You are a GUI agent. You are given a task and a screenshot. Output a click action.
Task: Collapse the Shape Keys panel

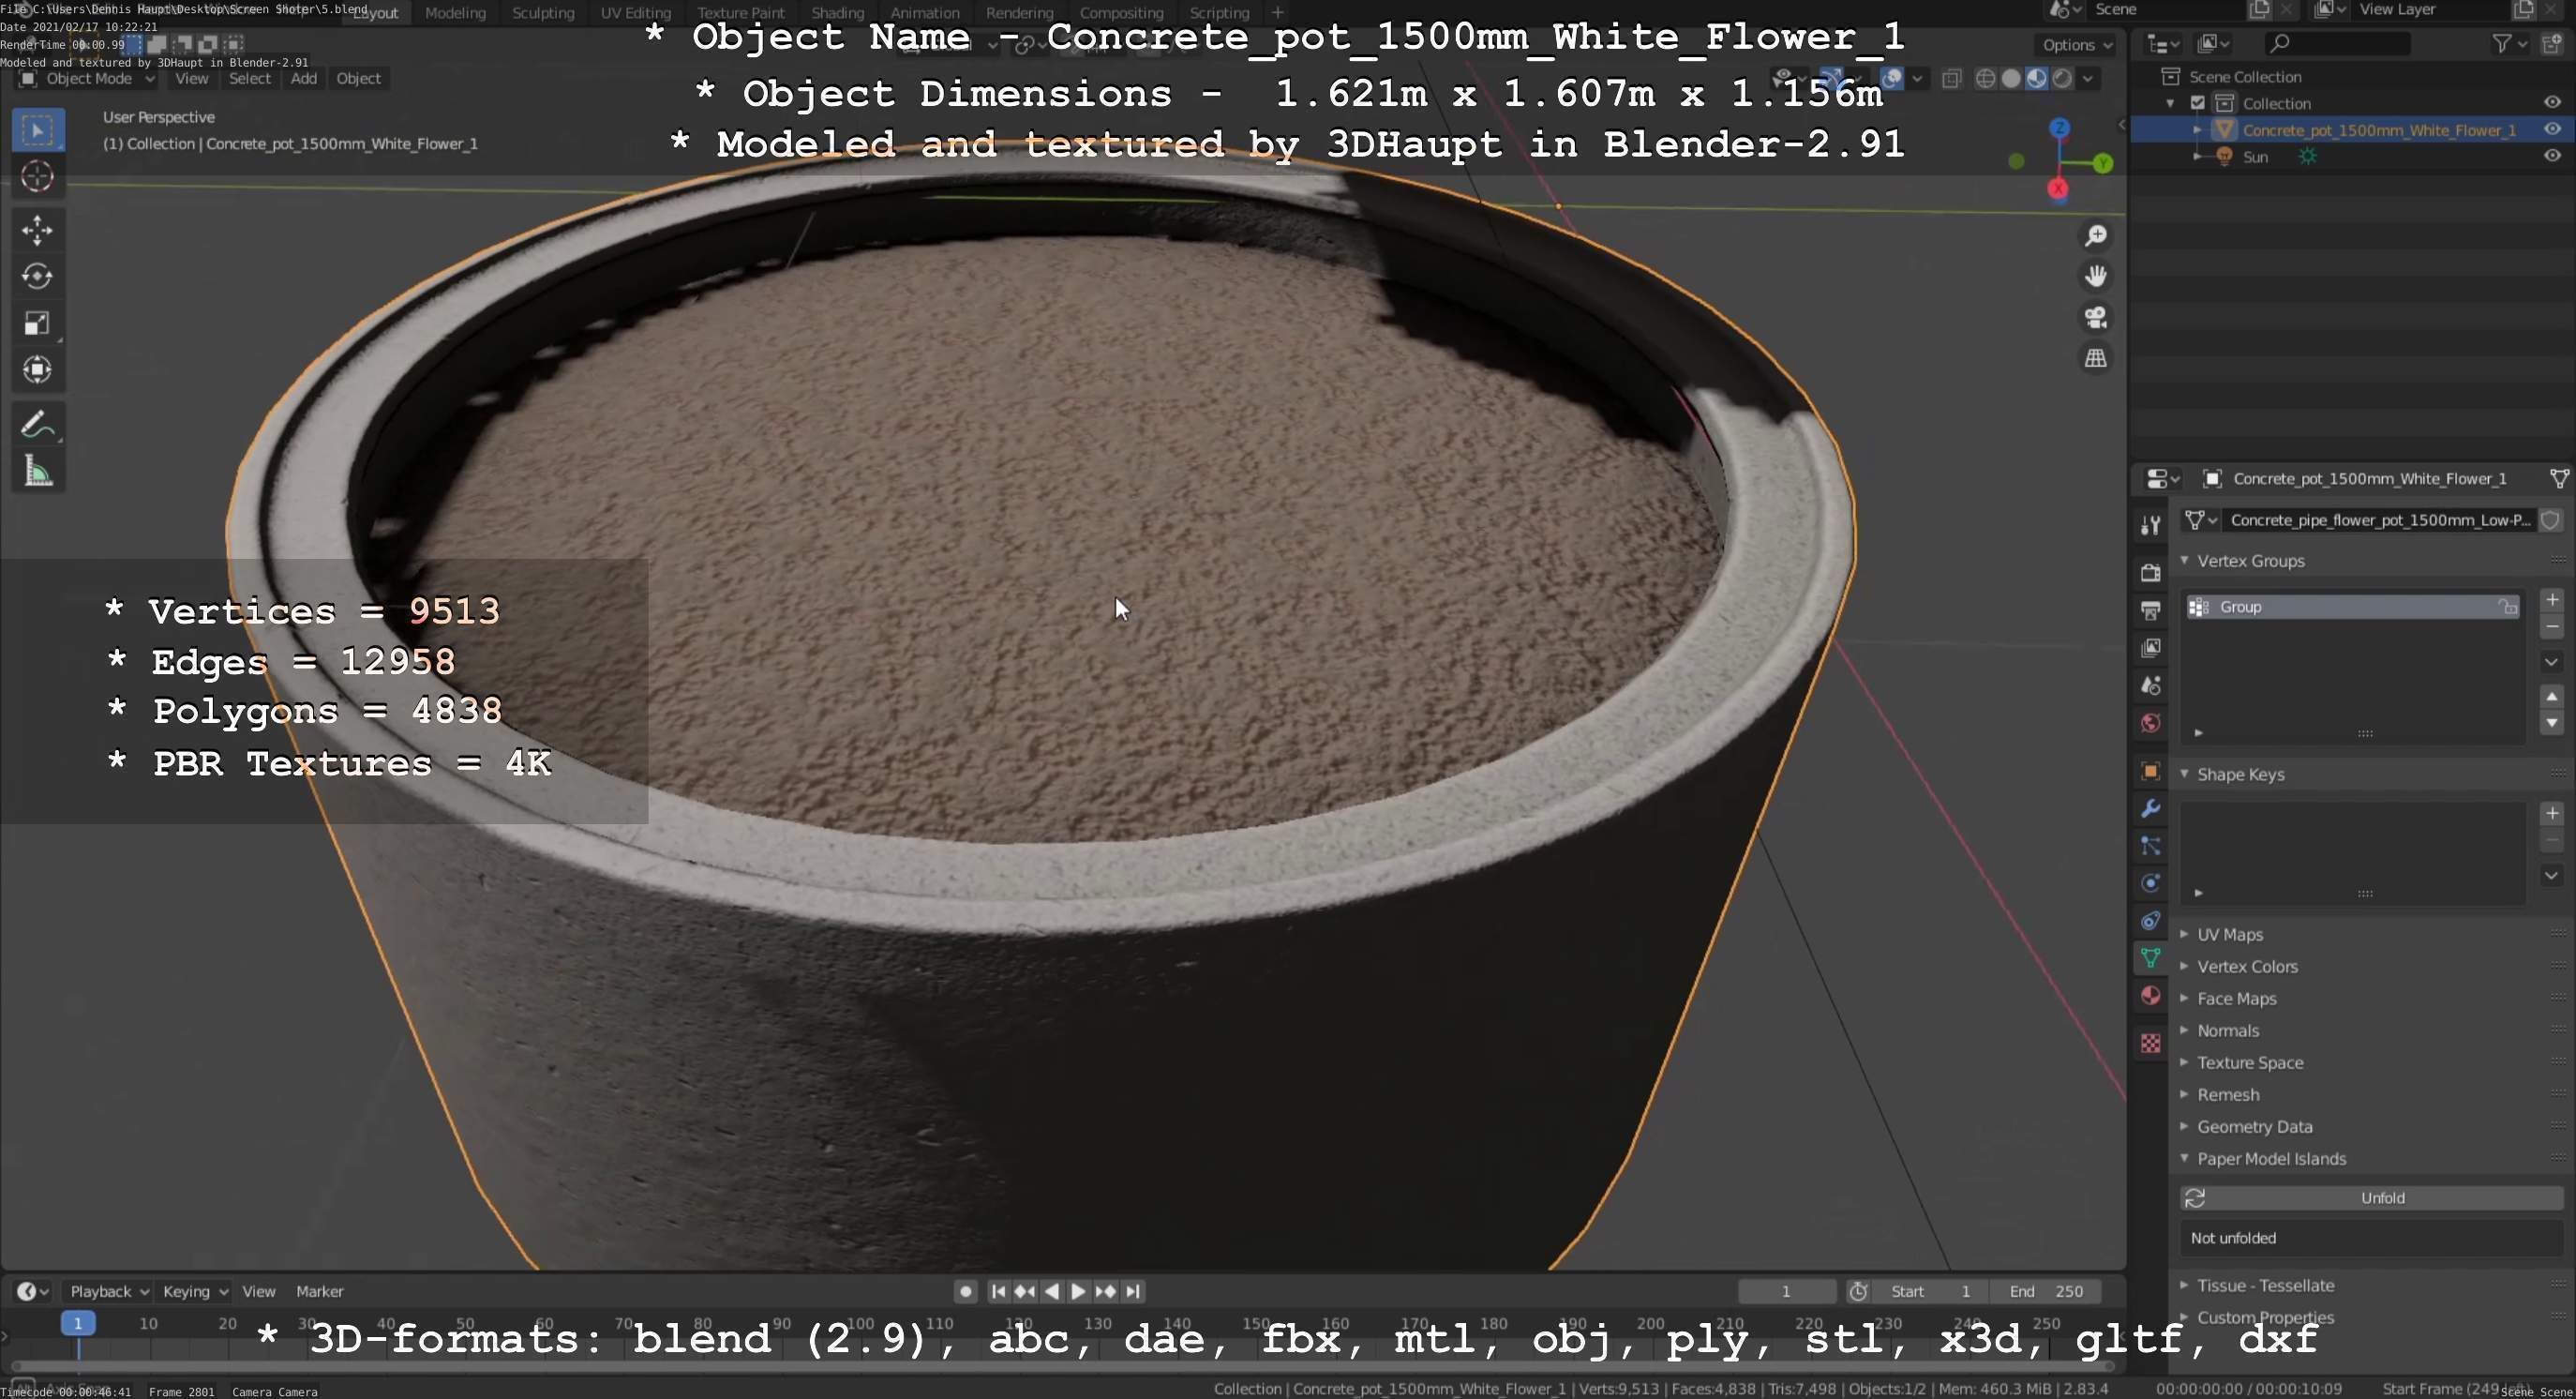tap(2185, 774)
